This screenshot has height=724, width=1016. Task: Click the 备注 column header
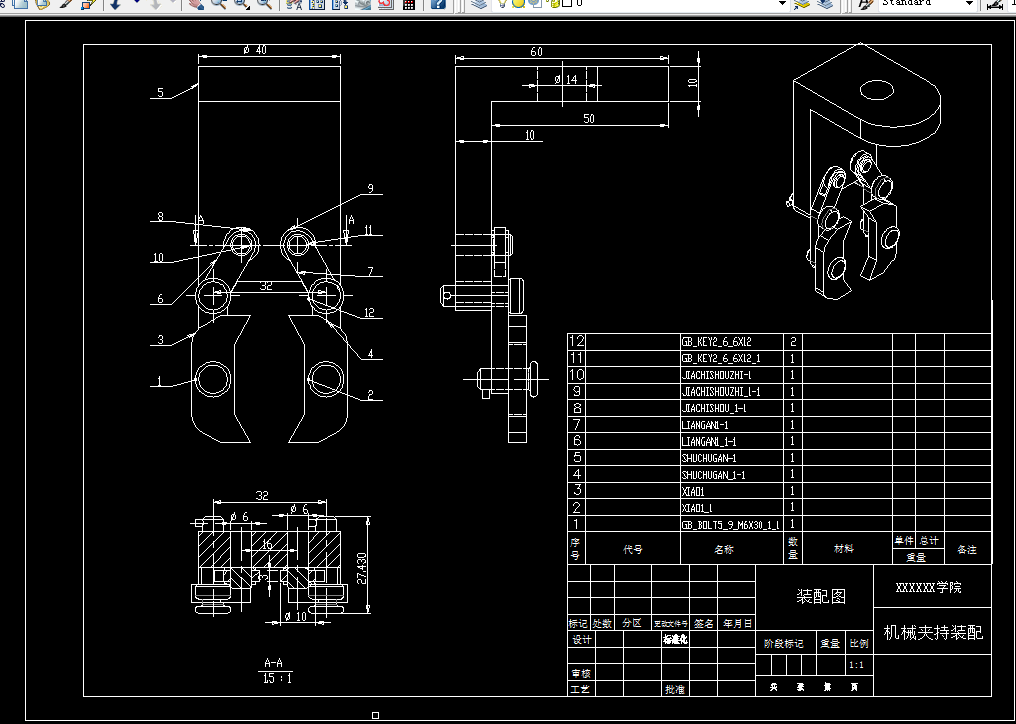[967, 550]
